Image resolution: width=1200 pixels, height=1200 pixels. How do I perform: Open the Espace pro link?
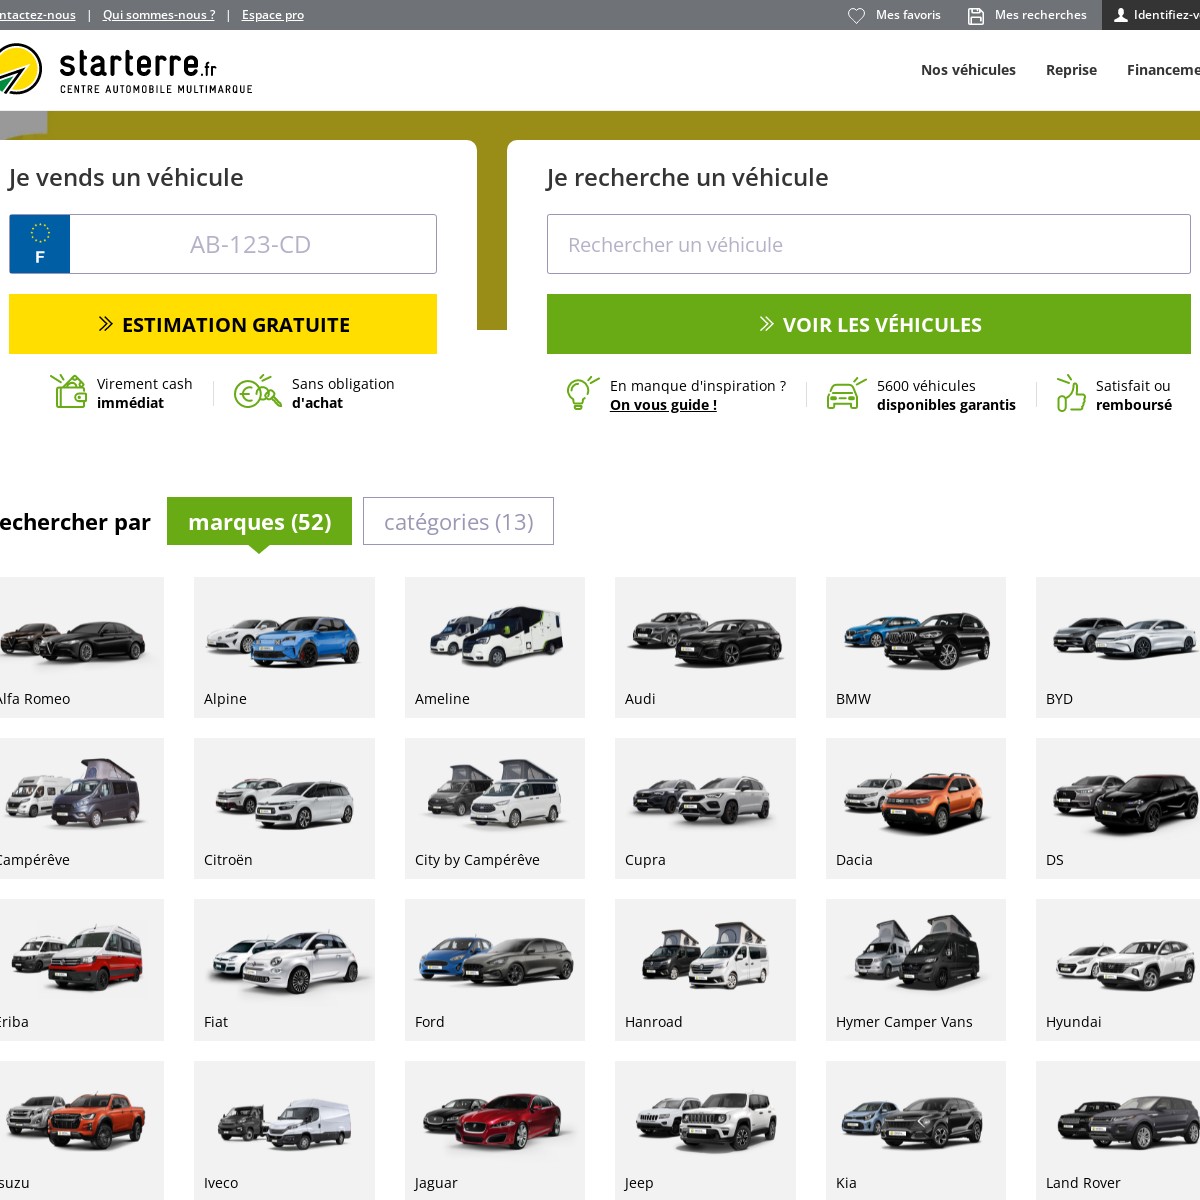point(273,15)
